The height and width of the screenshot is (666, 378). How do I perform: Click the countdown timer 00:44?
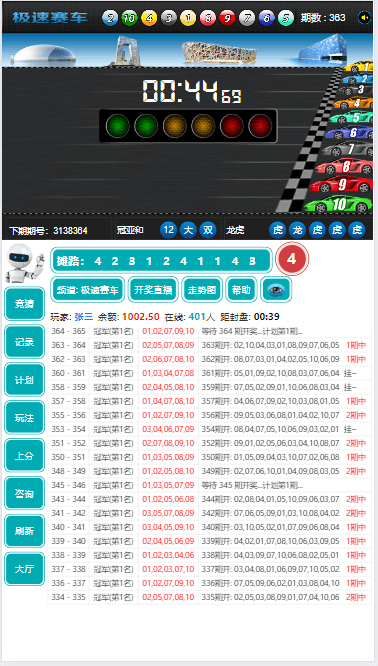[192, 91]
